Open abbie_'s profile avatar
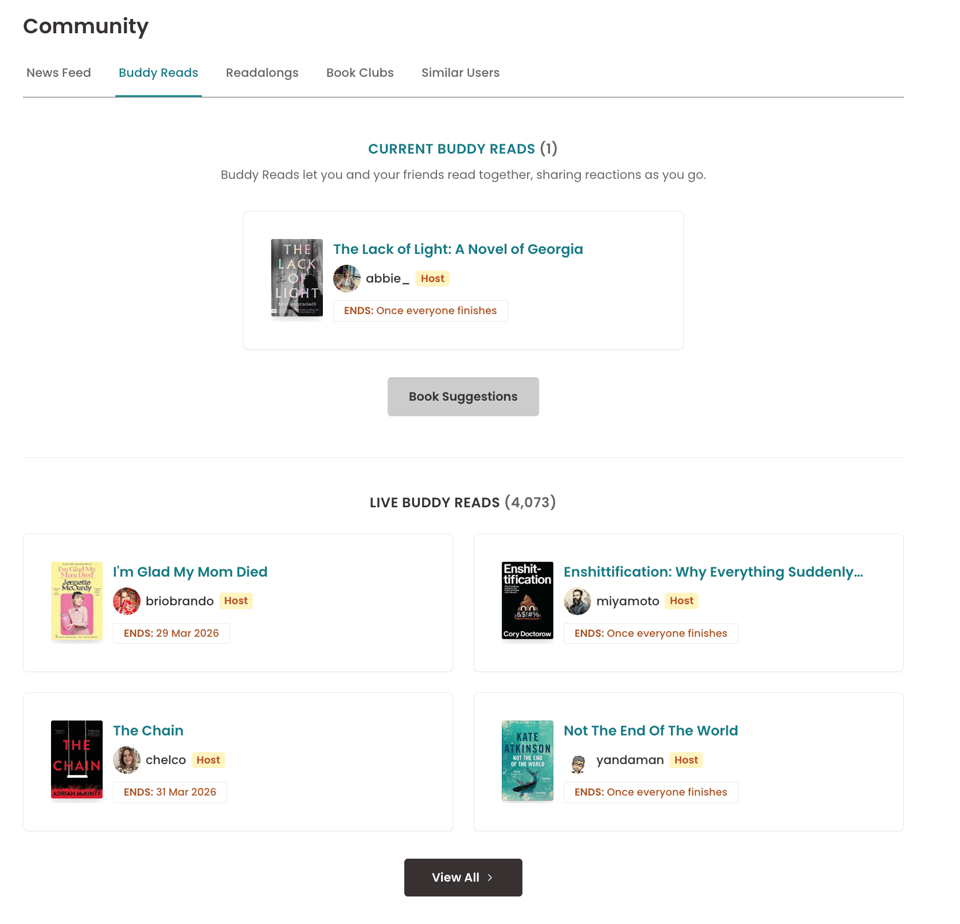The height and width of the screenshot is (924, 960). (346, 278)
